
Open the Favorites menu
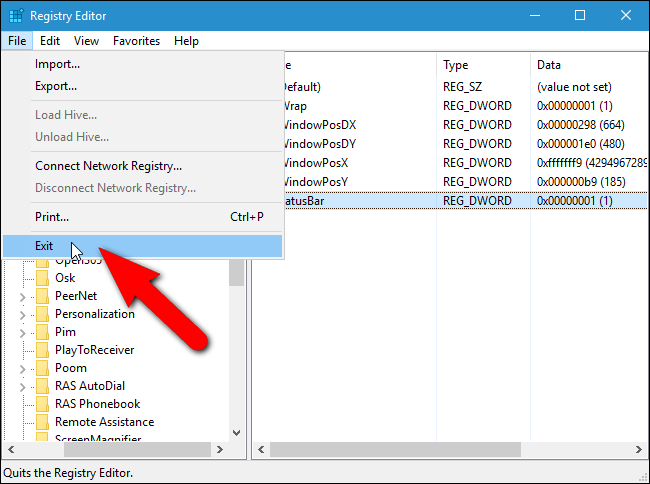pos(136,41)
